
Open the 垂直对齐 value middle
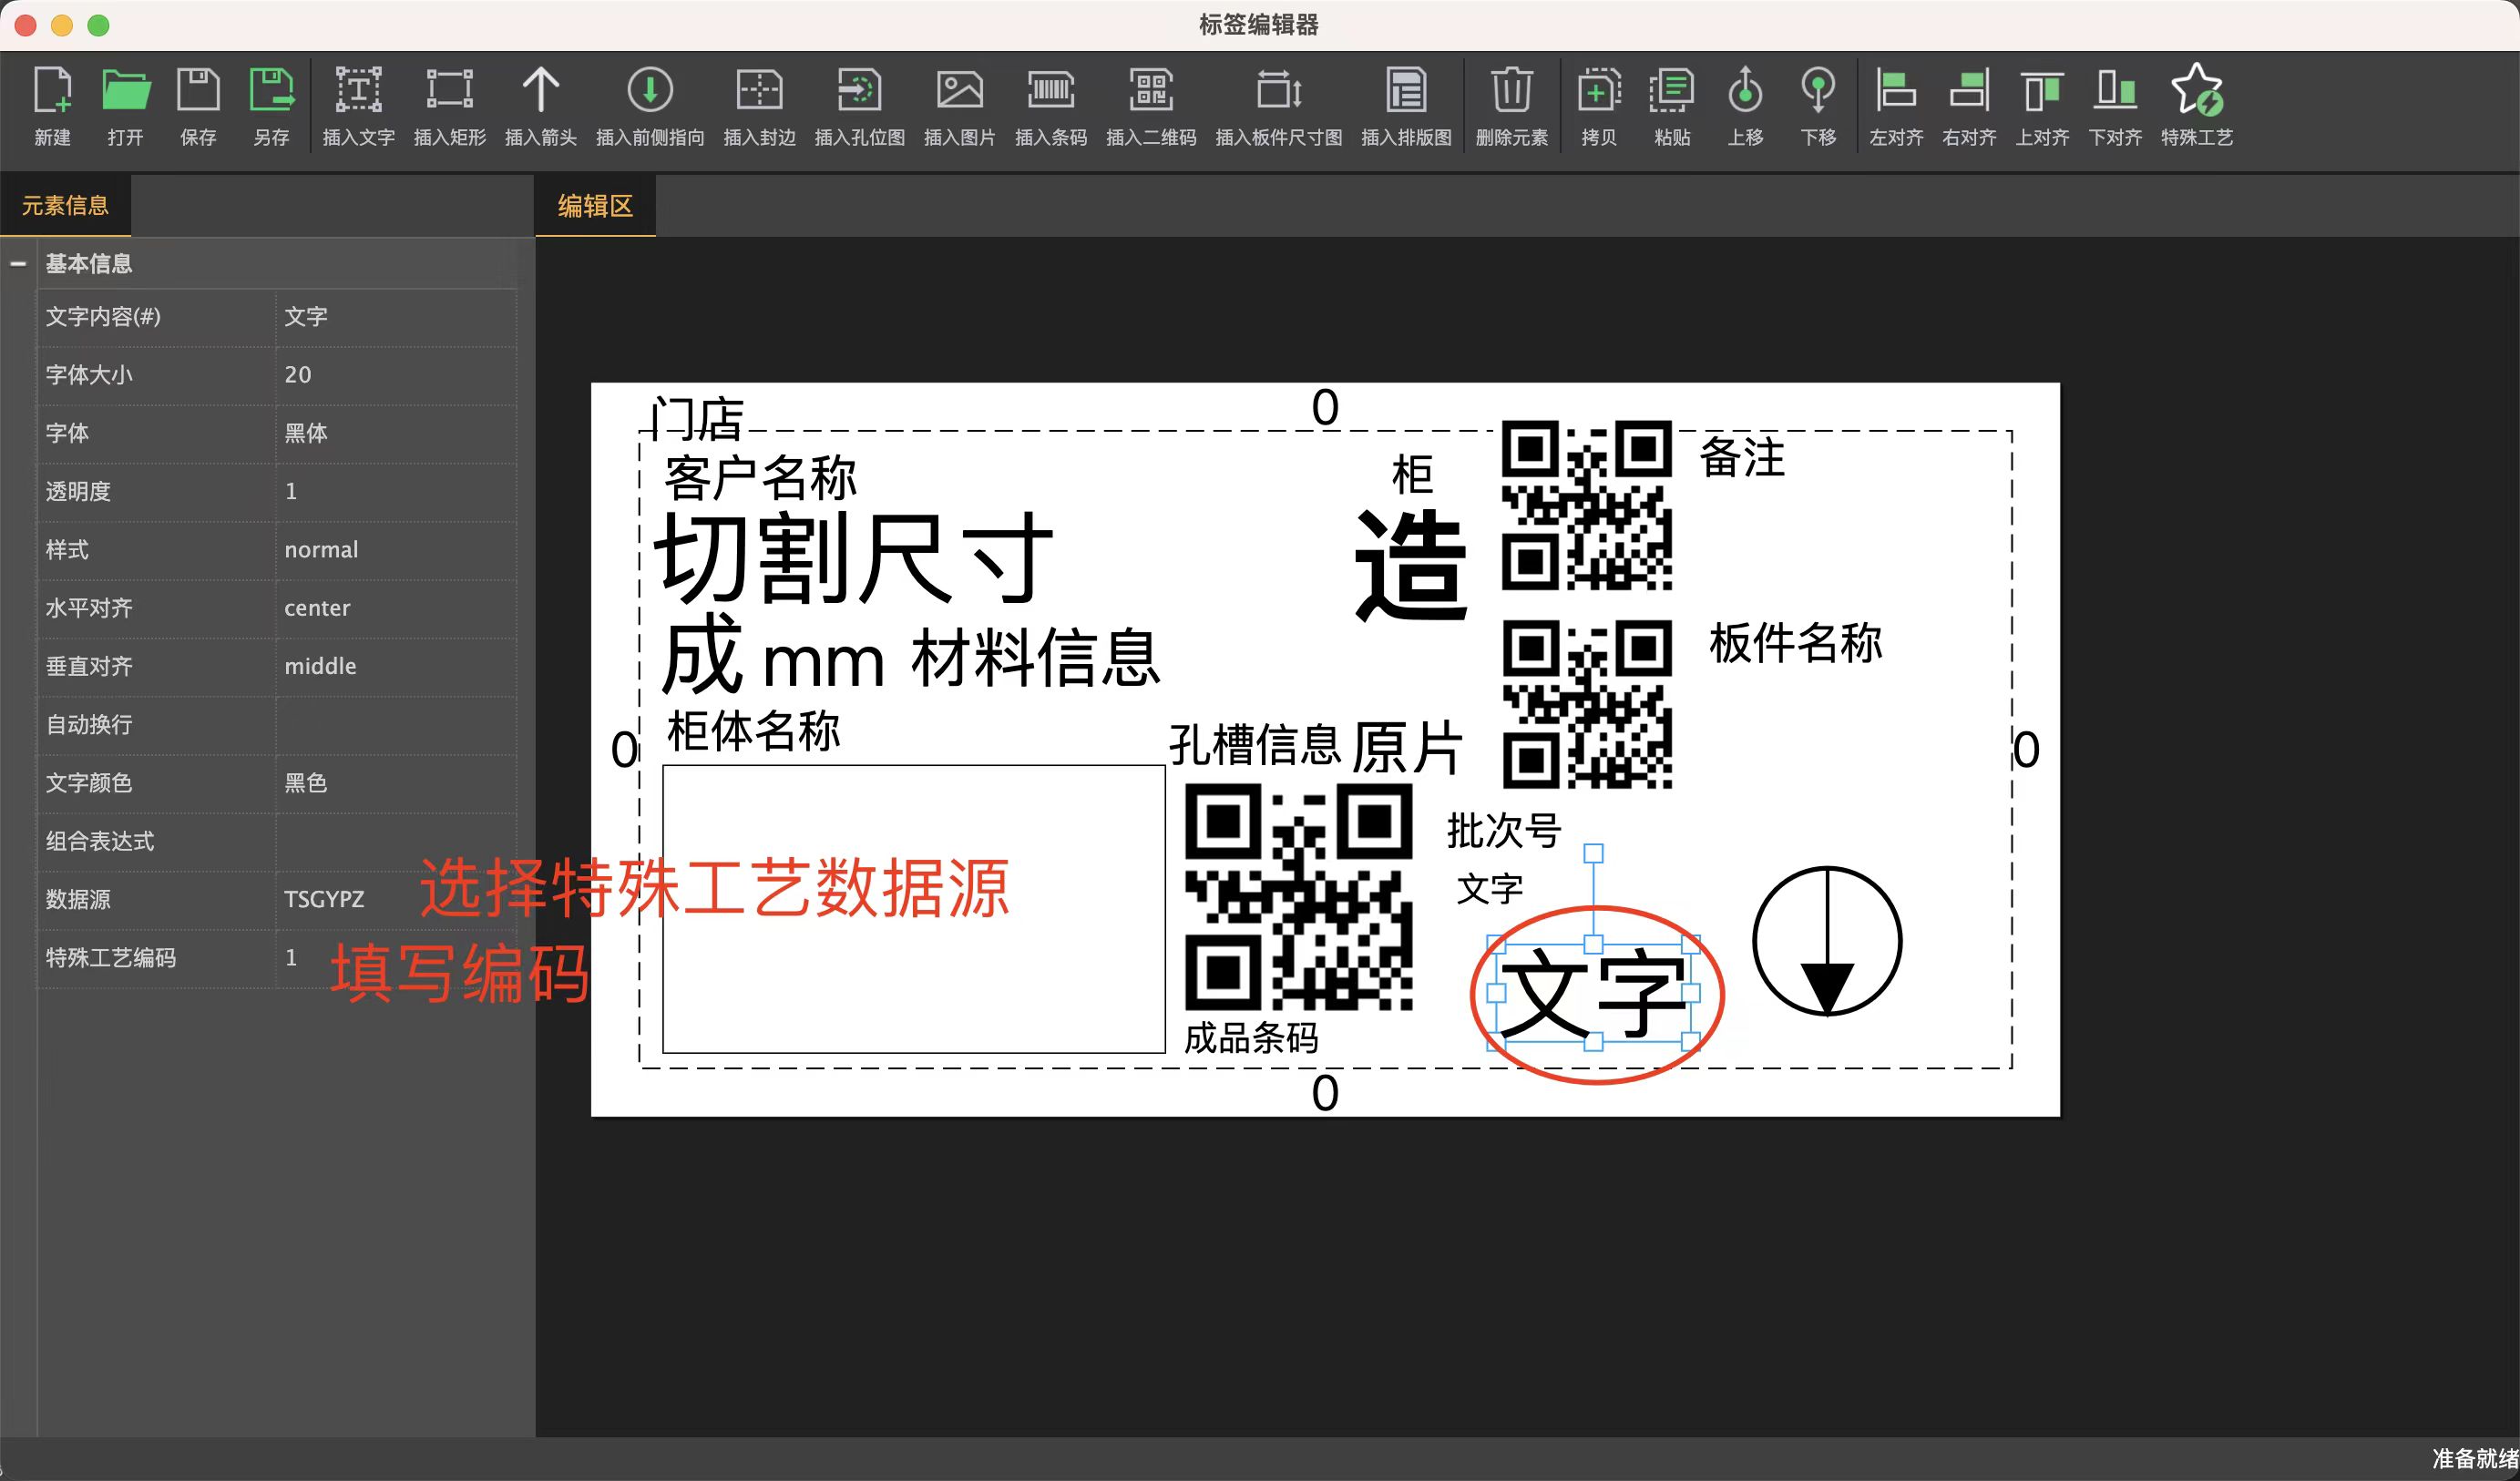(396, 666)
